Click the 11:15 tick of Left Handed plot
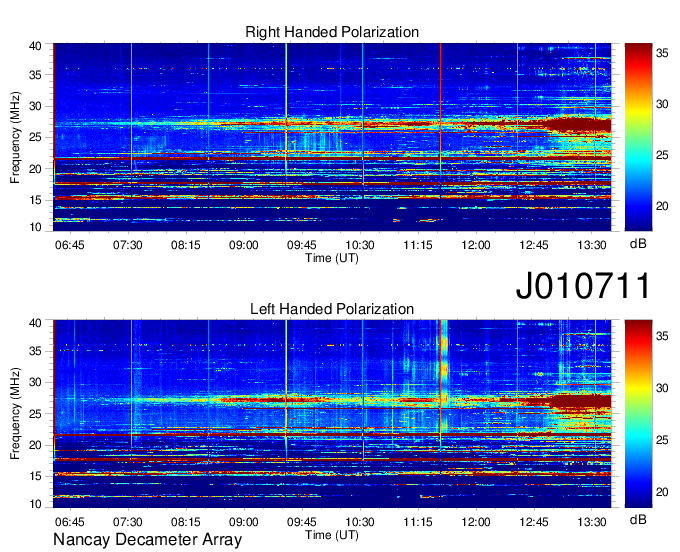This screenshot has height=552, width=680. (x=418, y=522)
